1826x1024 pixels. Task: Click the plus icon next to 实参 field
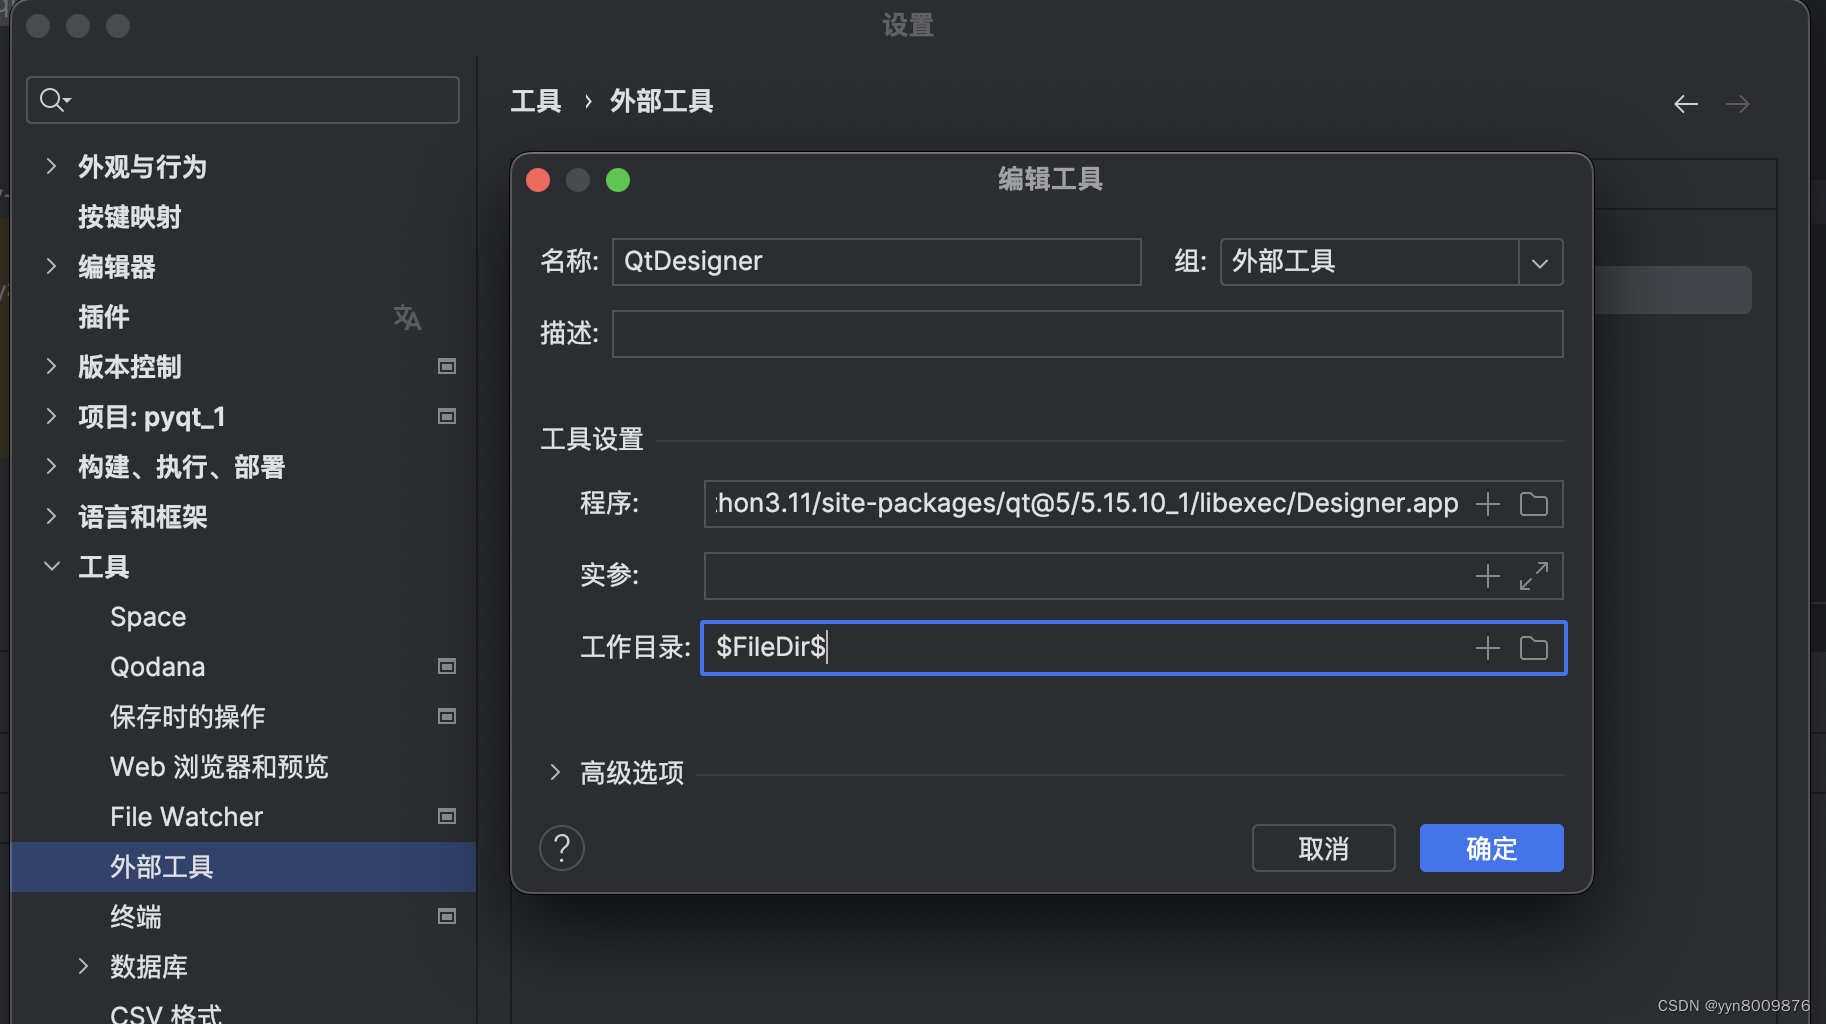(1489, 575)
